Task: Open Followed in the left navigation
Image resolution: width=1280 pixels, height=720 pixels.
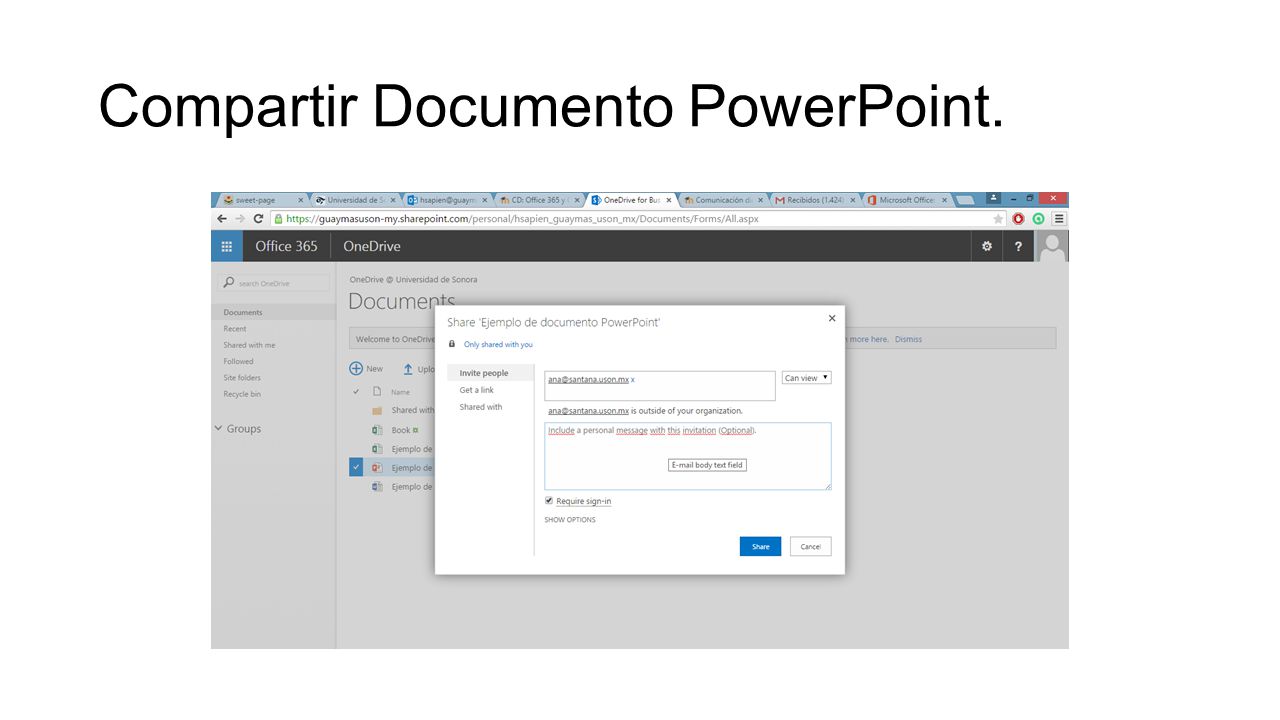Action: pos(238,361)
